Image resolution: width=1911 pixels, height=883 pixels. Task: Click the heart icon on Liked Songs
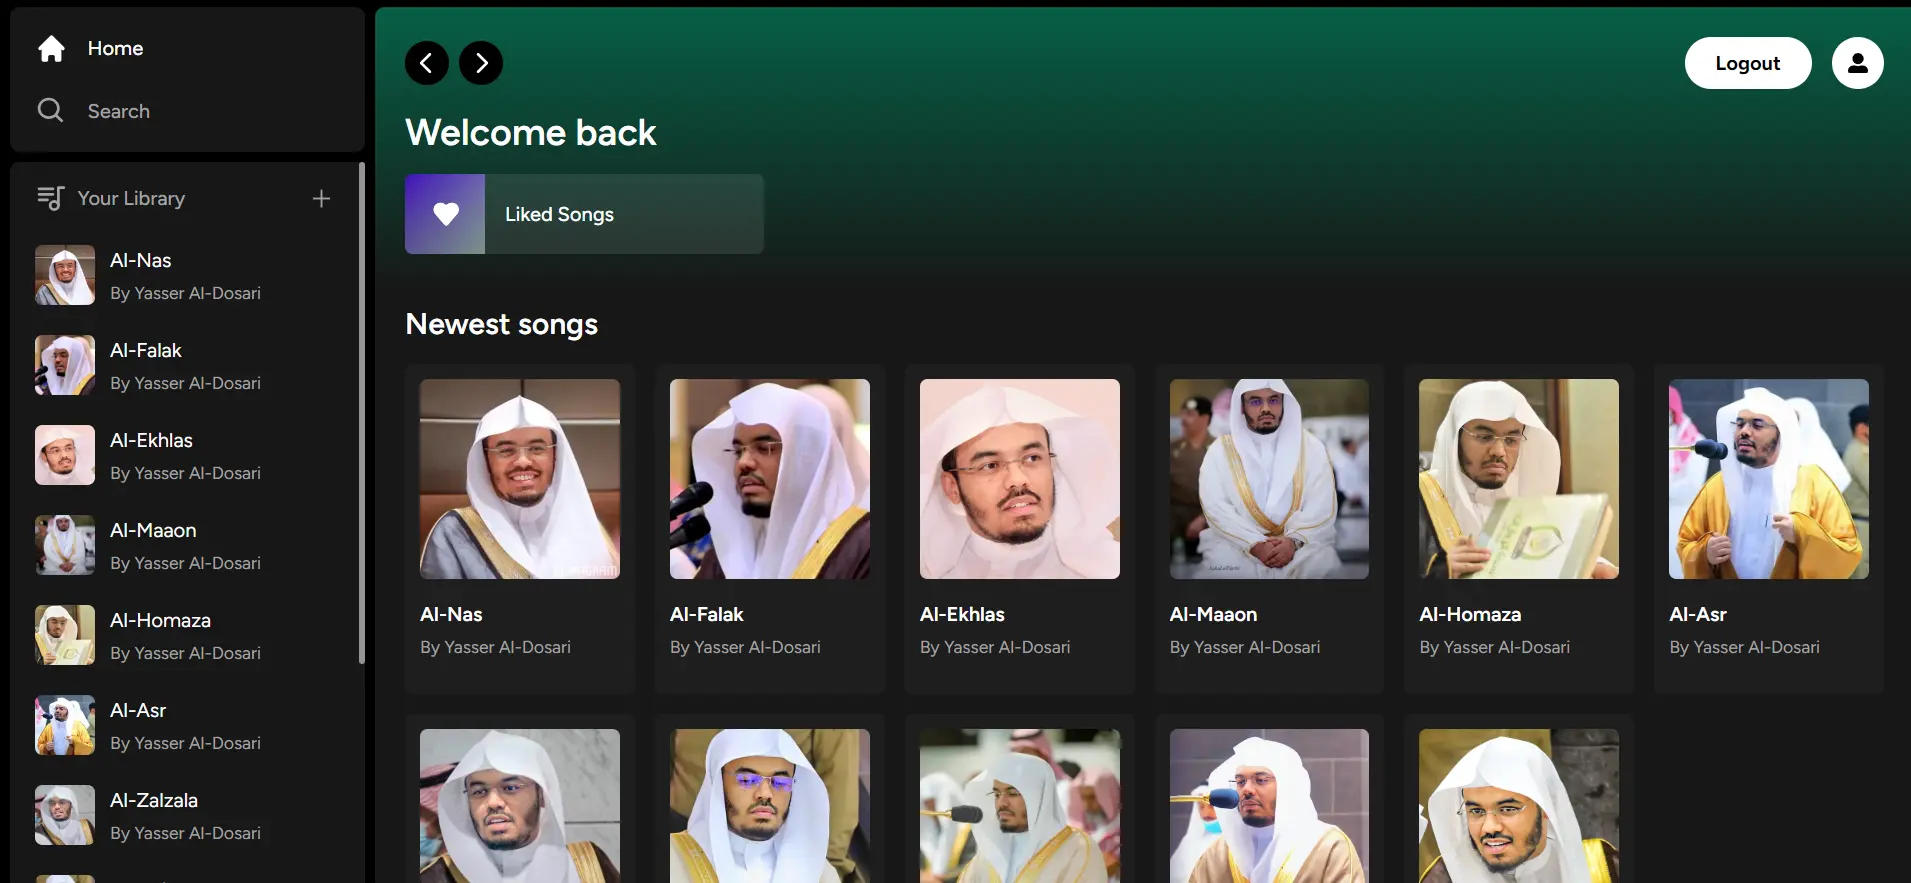(446, 214)
